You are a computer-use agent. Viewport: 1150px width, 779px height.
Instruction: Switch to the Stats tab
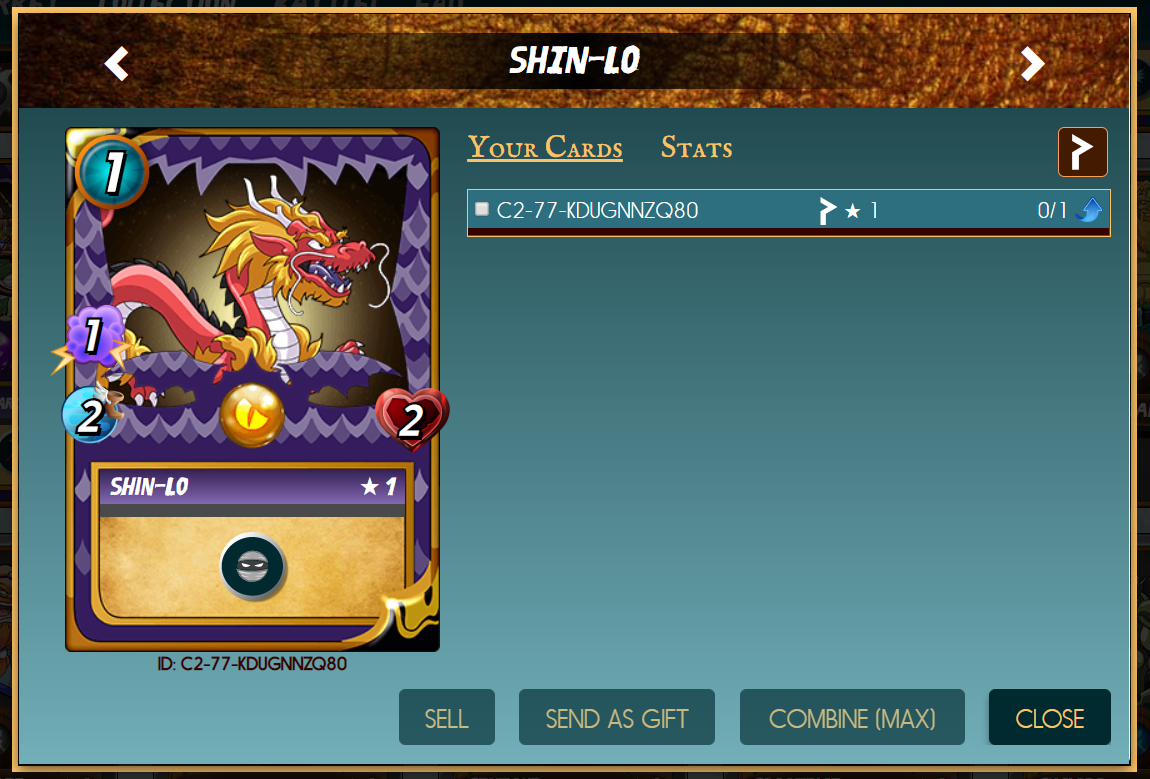pyautogui.click(x=697, y=147)
